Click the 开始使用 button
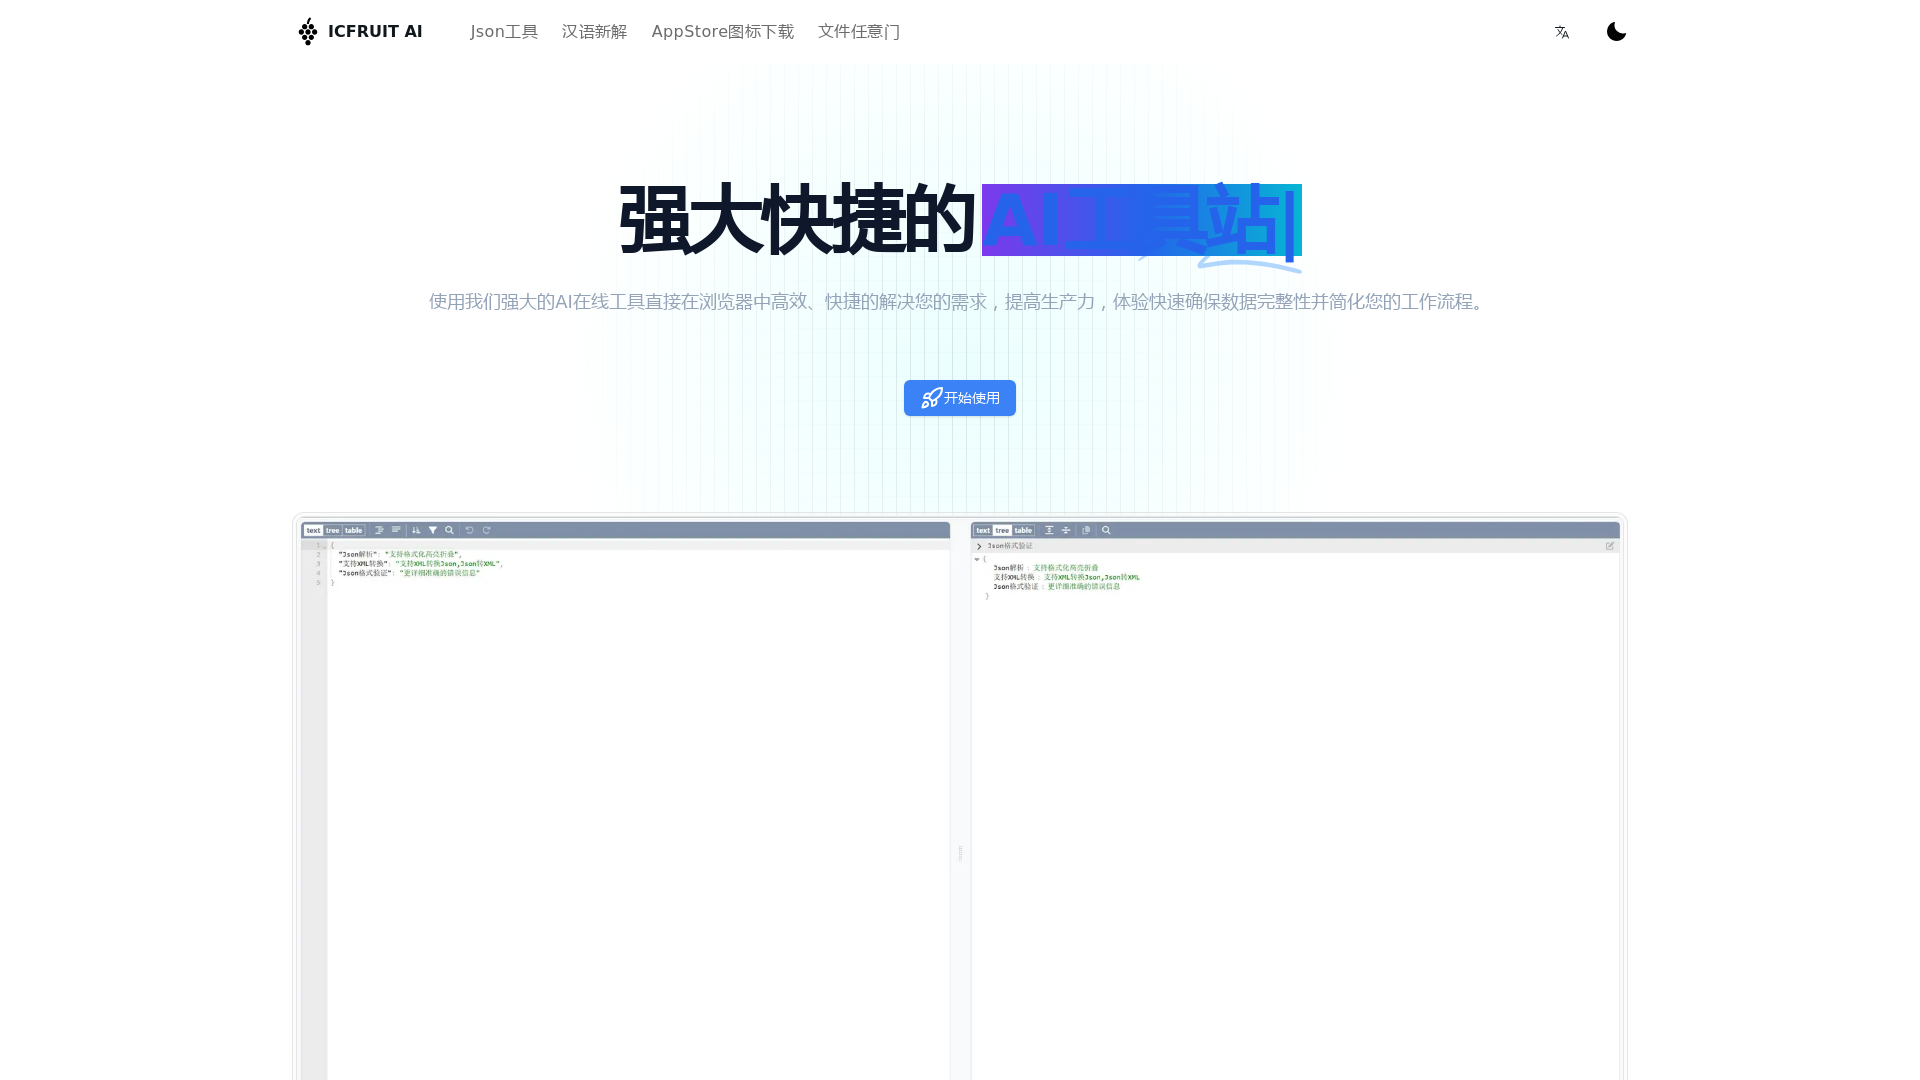Image resolution: width=1920 pixels, height=1080 pixels. point(960,398)
